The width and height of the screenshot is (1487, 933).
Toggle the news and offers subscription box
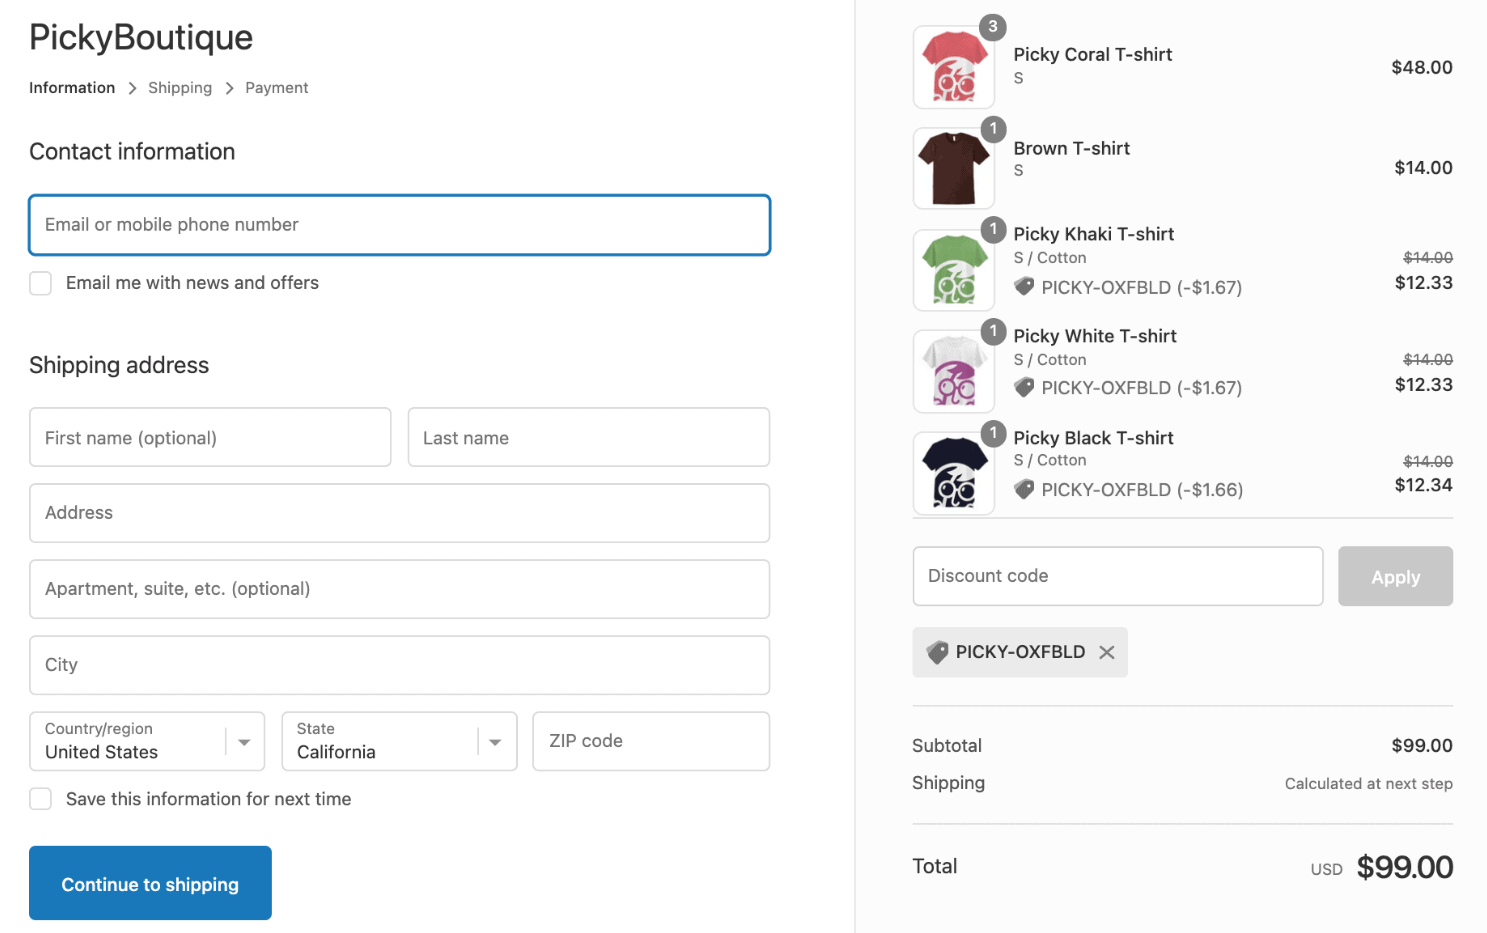(x=40, y=283)
